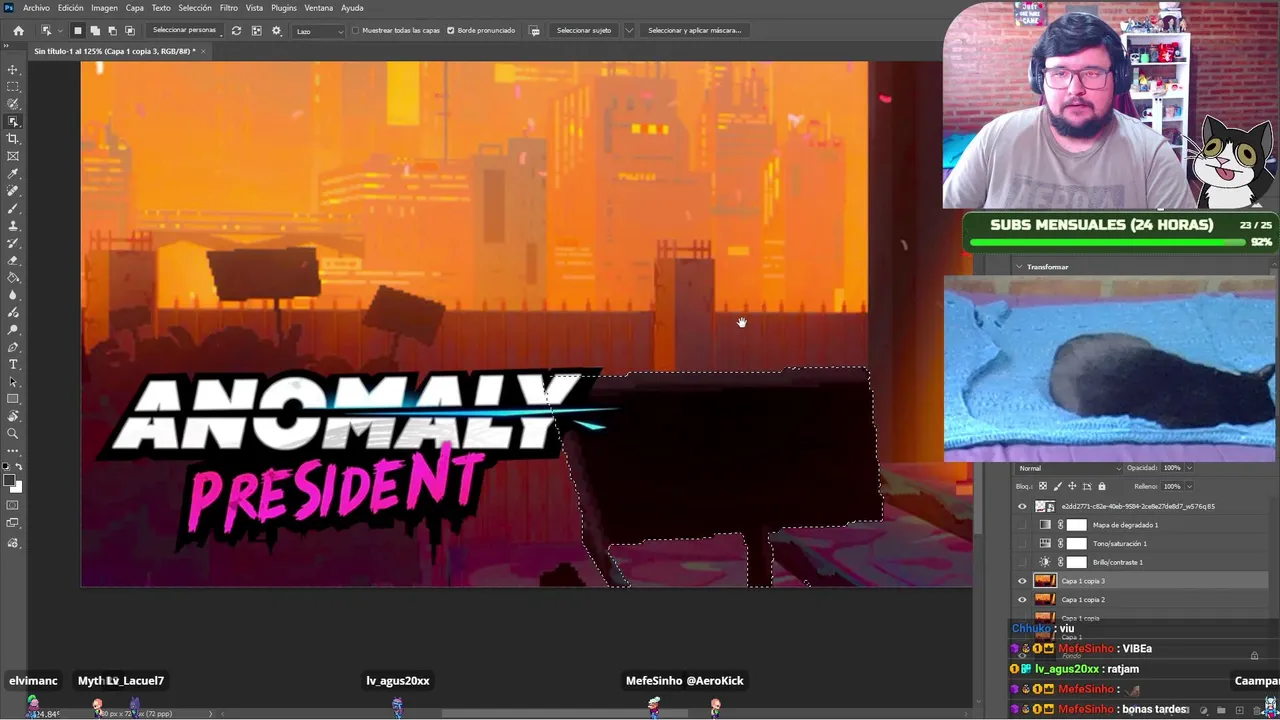Select the Eyedropper tool
1280x720 pixels.
tap(13, 174)
